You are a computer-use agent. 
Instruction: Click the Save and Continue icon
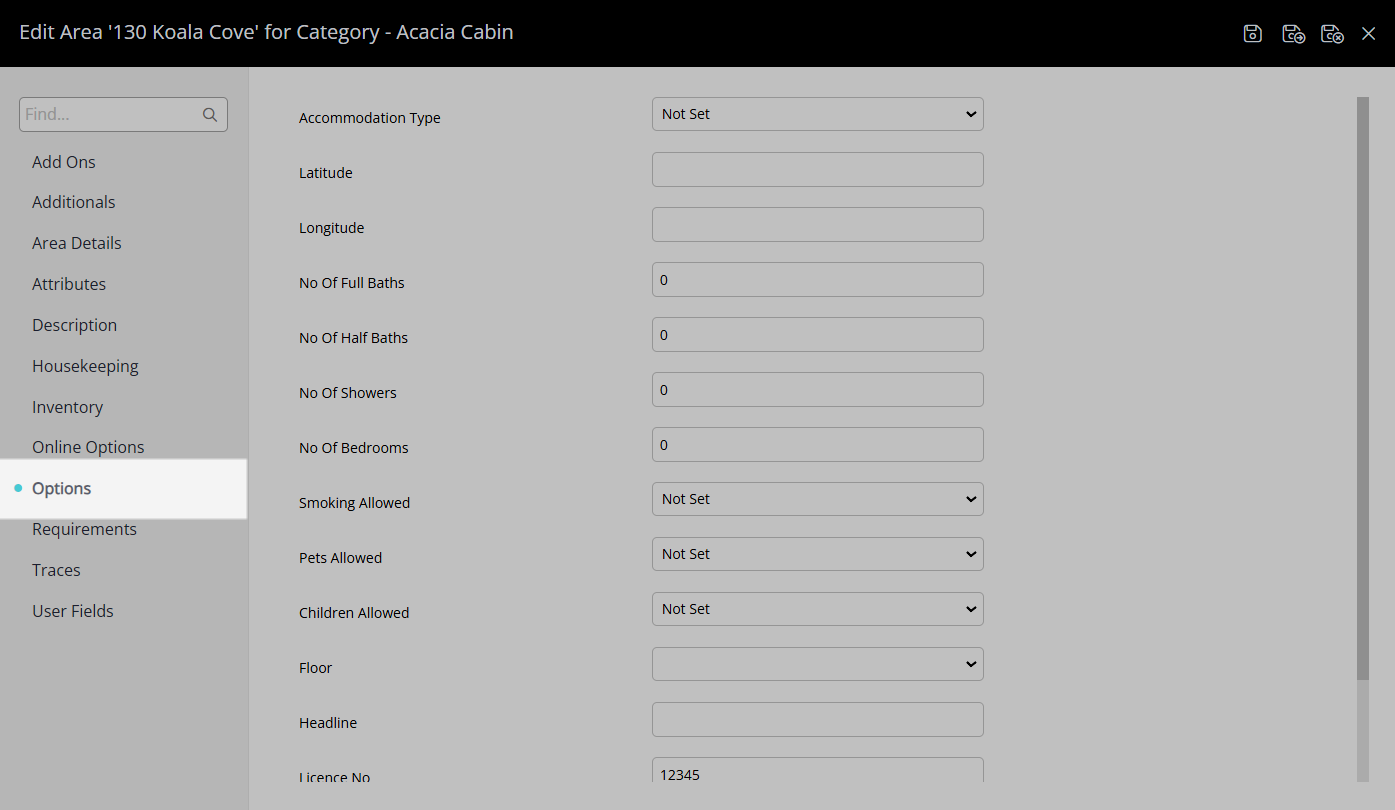click(1293, 34)
